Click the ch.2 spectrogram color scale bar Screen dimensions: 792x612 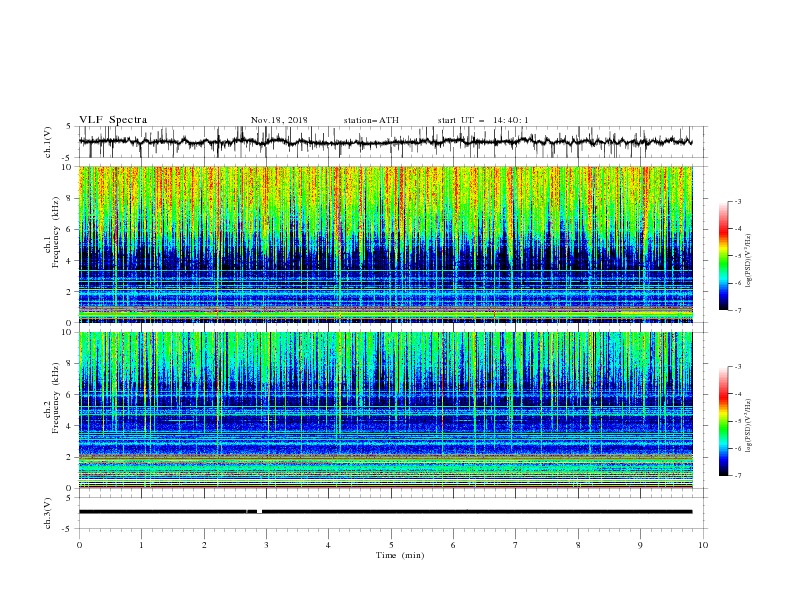723,421
